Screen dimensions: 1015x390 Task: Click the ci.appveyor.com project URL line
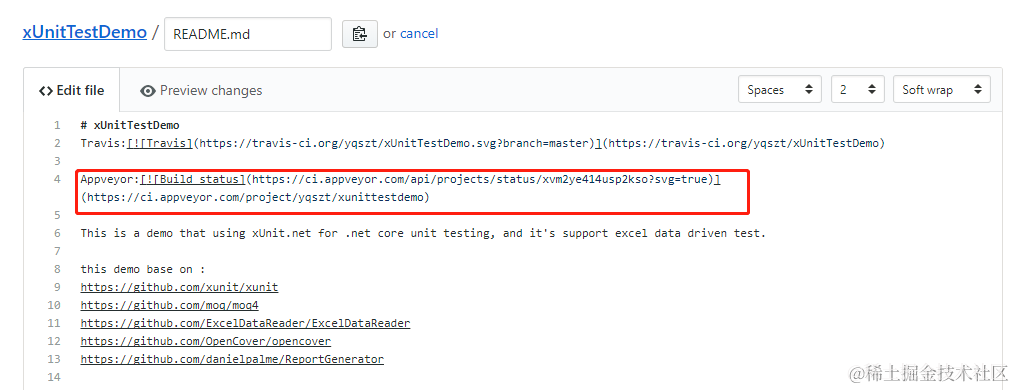(255, 197)
